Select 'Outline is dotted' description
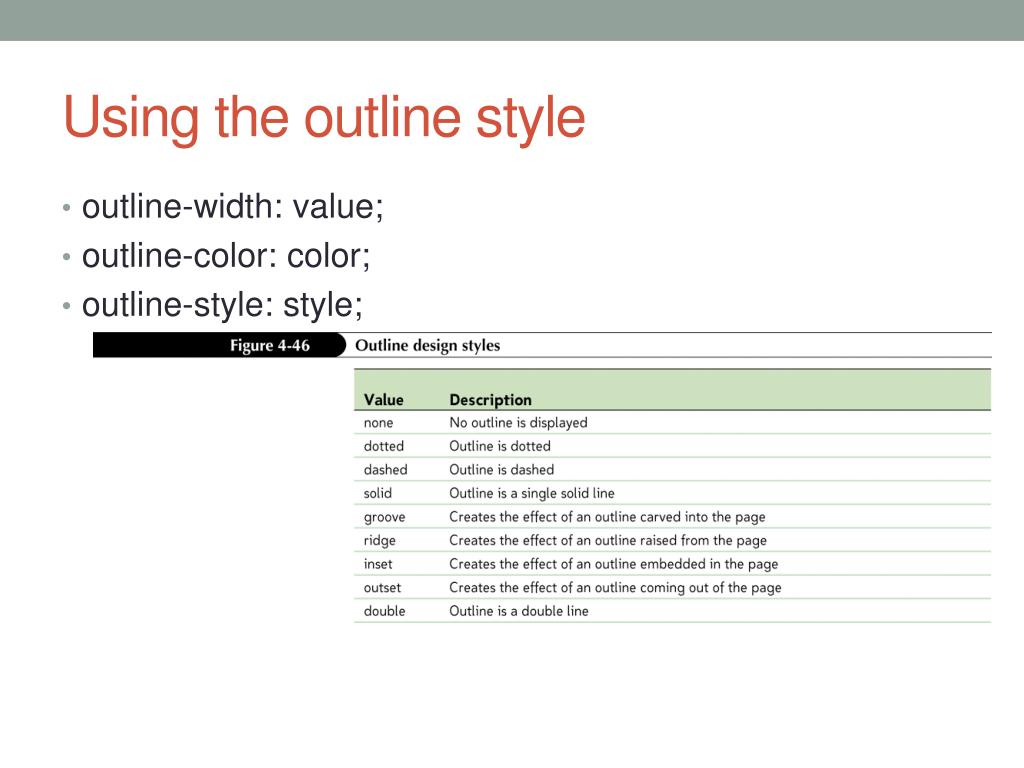Image resolution: width=1024 pixels, height=768 pixels. (x=500, y=446)
